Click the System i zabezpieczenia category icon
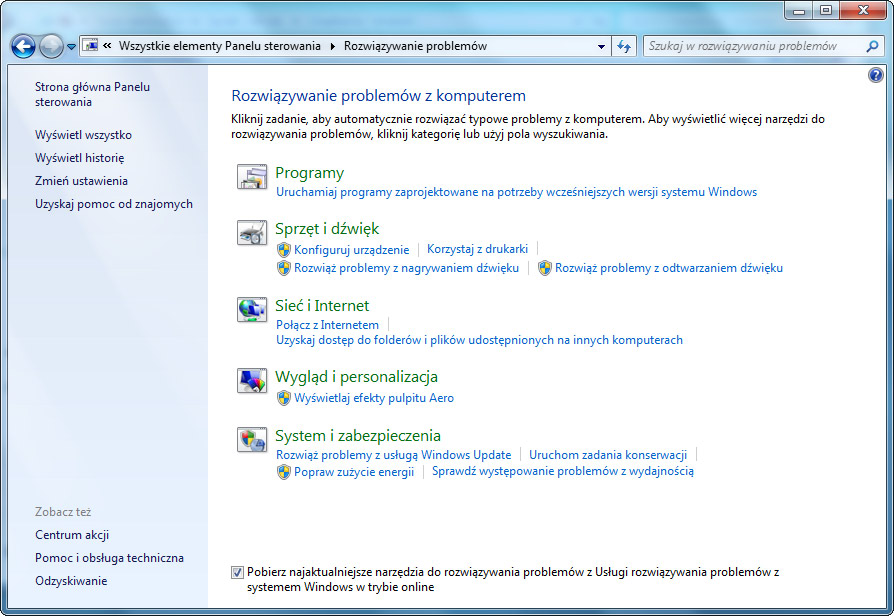This screenshot has width=894, height=616. 251,439
